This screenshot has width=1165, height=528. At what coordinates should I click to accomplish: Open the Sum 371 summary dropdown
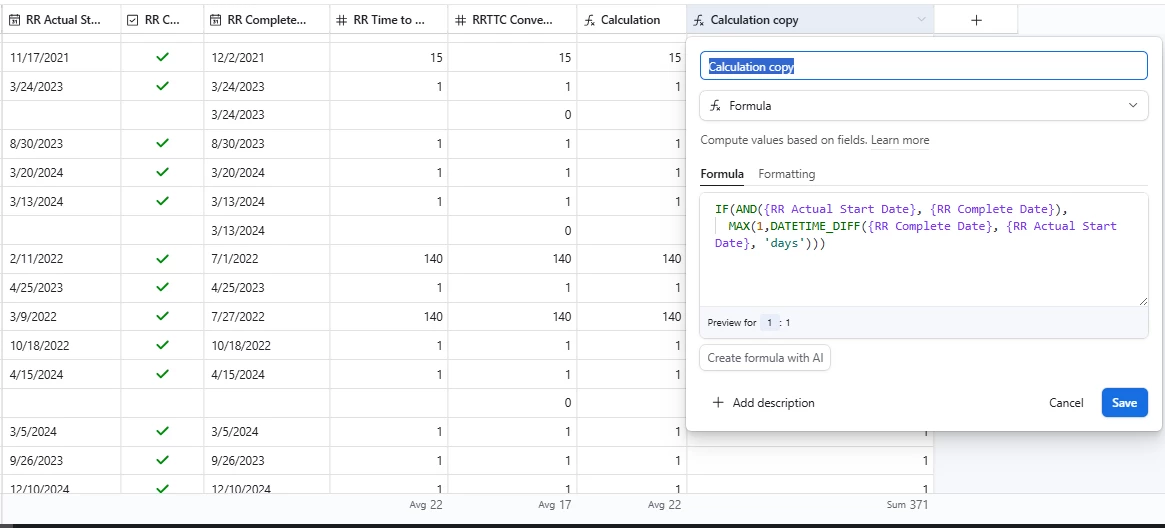pos(908,505)
